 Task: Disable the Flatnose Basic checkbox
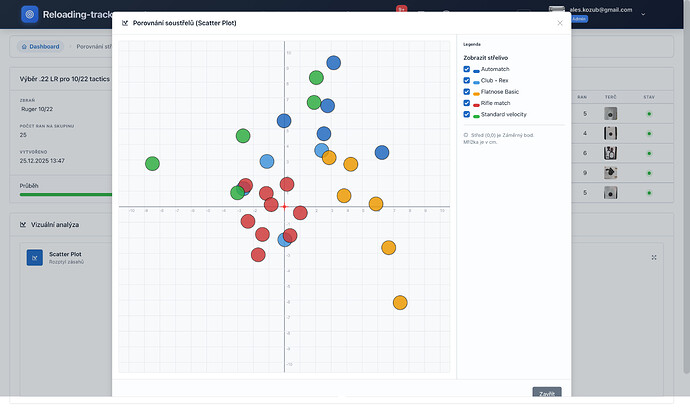pyautogui.click(x=467, y=92)
